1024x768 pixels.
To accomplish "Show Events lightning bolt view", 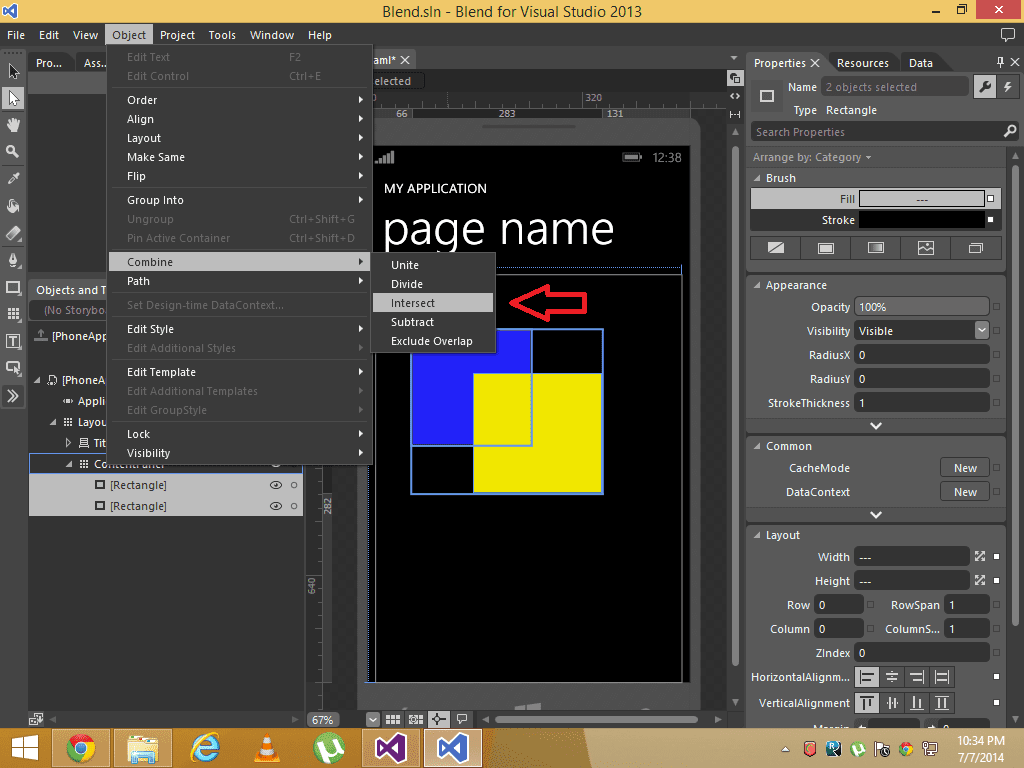I will 1006,87.
